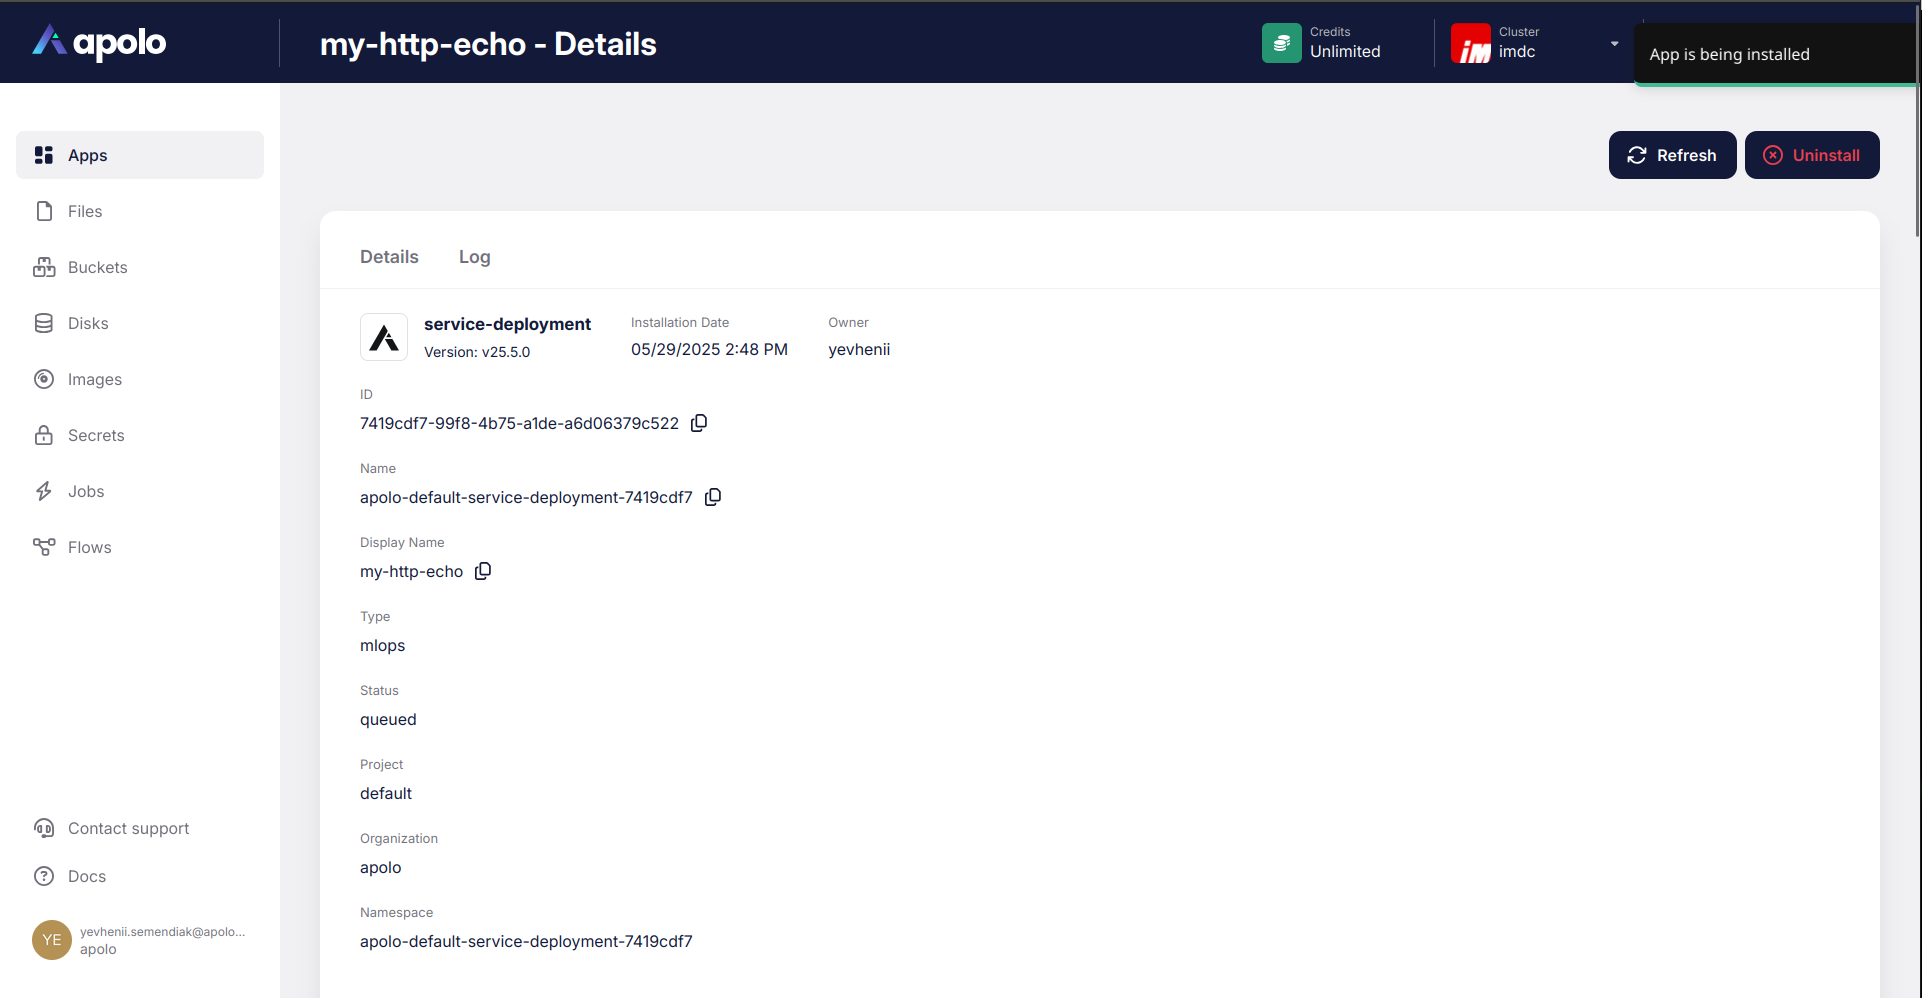
Task: Copy the Display Name my-http-echo
Action: pos(483,571)
